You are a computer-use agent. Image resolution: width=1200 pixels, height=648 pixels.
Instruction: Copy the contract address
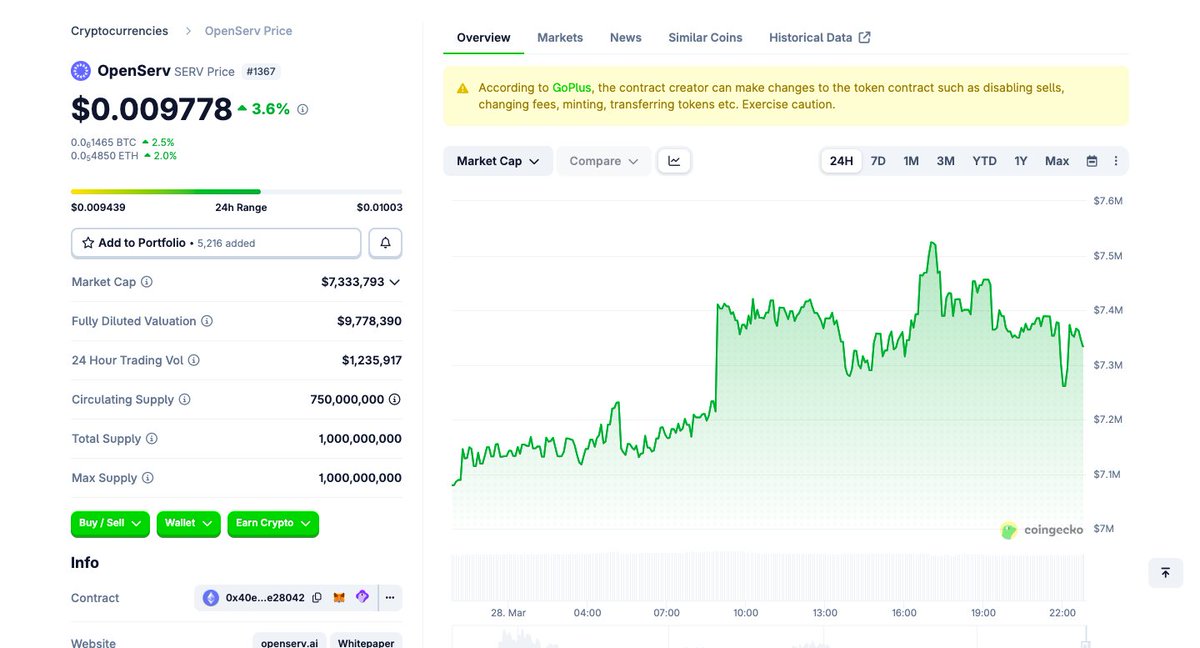(x=317, y=598)
